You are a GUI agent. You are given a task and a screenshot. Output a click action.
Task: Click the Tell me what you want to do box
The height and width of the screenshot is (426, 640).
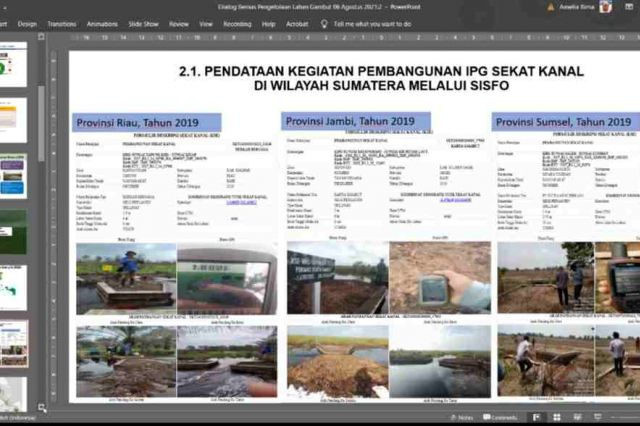coord(372,24)
